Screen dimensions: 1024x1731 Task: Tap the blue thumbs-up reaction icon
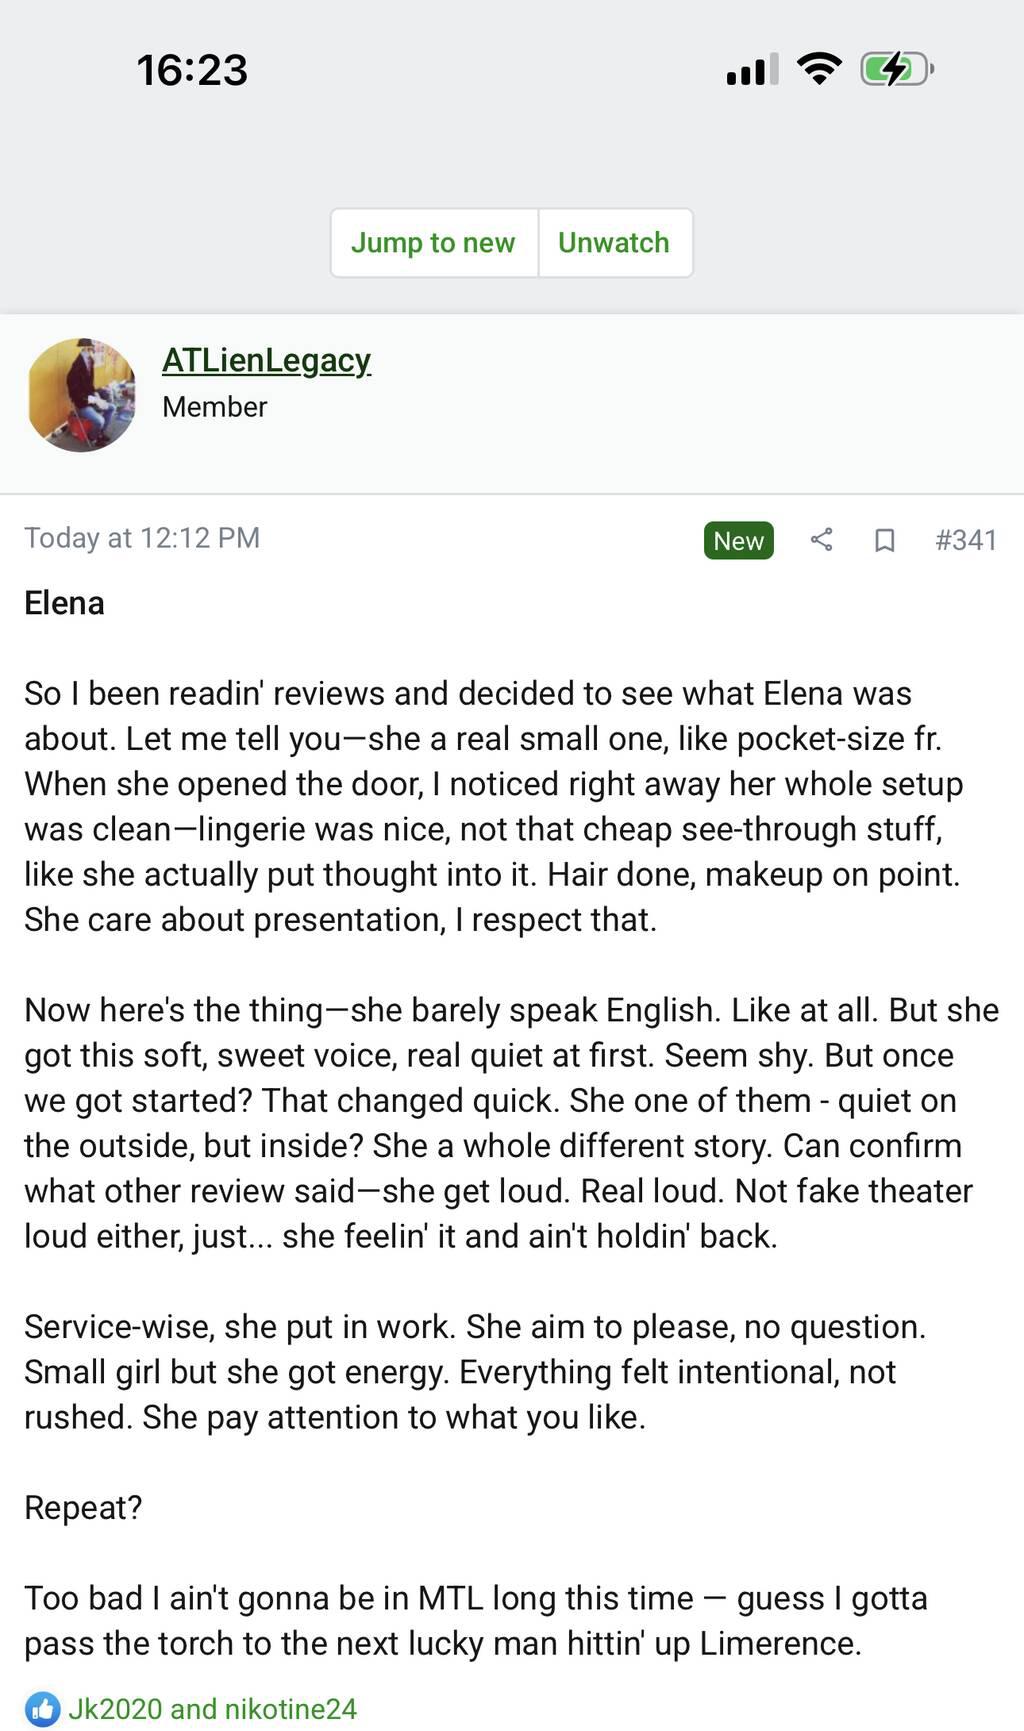(x=42, y=1709)
